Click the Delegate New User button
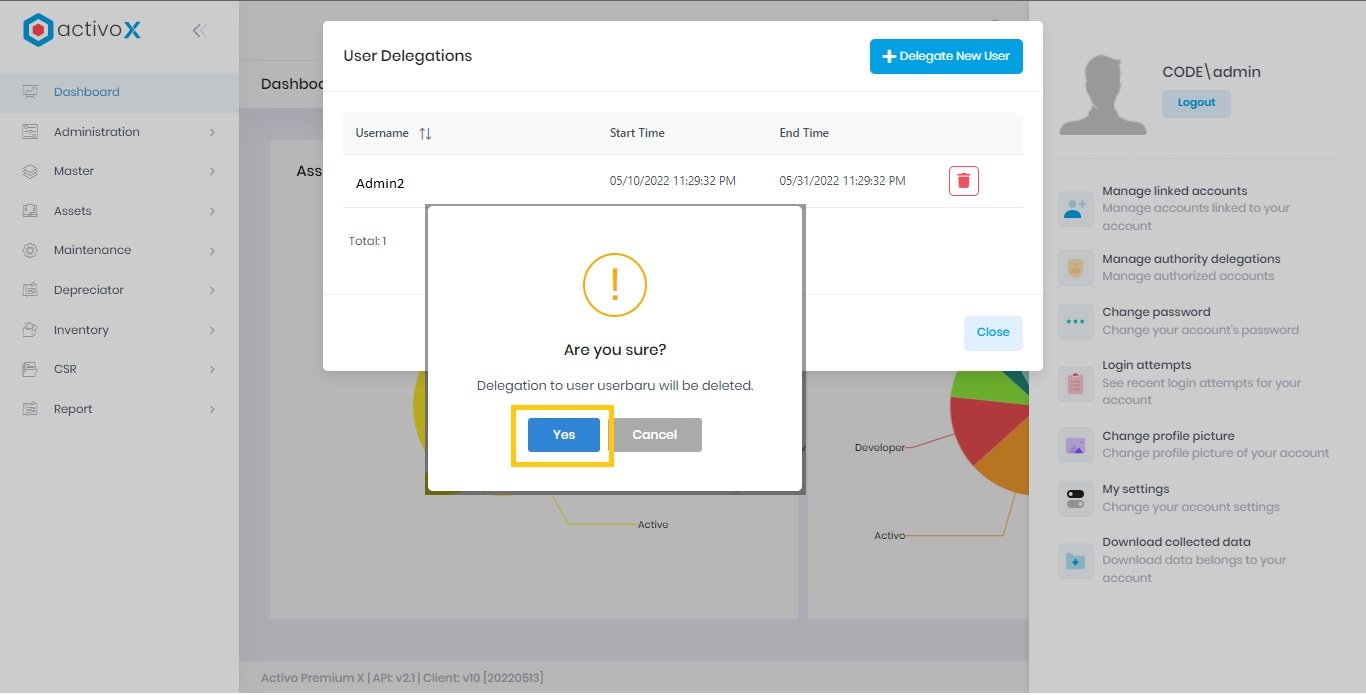 tap(945, 56)
